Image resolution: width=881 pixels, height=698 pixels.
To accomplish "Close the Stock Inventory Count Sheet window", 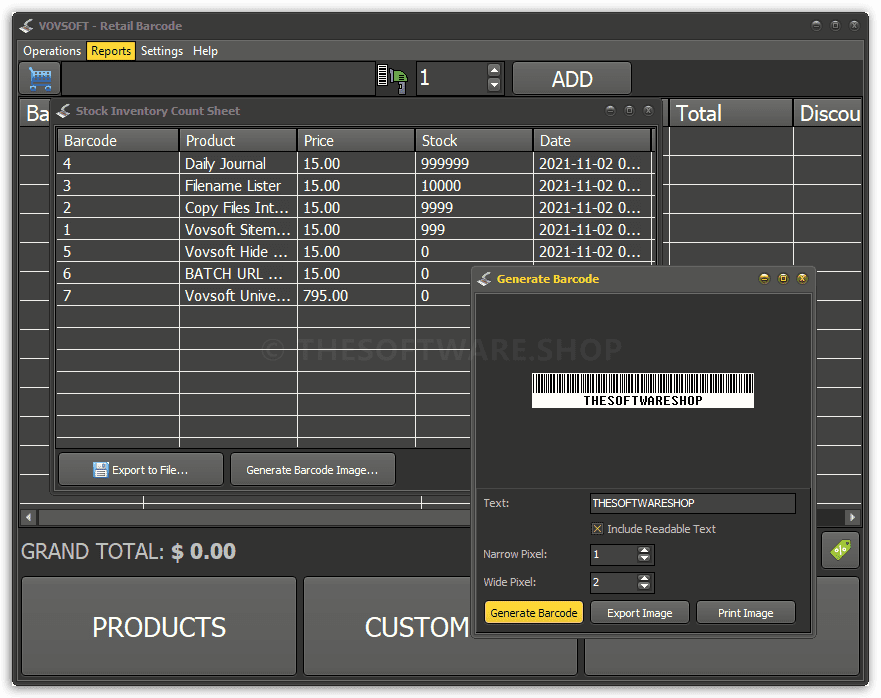I will pos(648,111).
